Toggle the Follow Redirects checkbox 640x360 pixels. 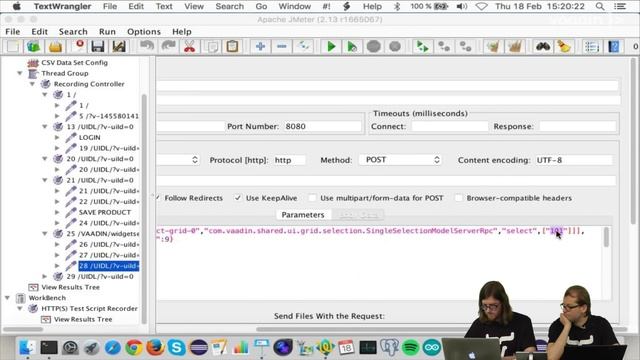[158, 198]
